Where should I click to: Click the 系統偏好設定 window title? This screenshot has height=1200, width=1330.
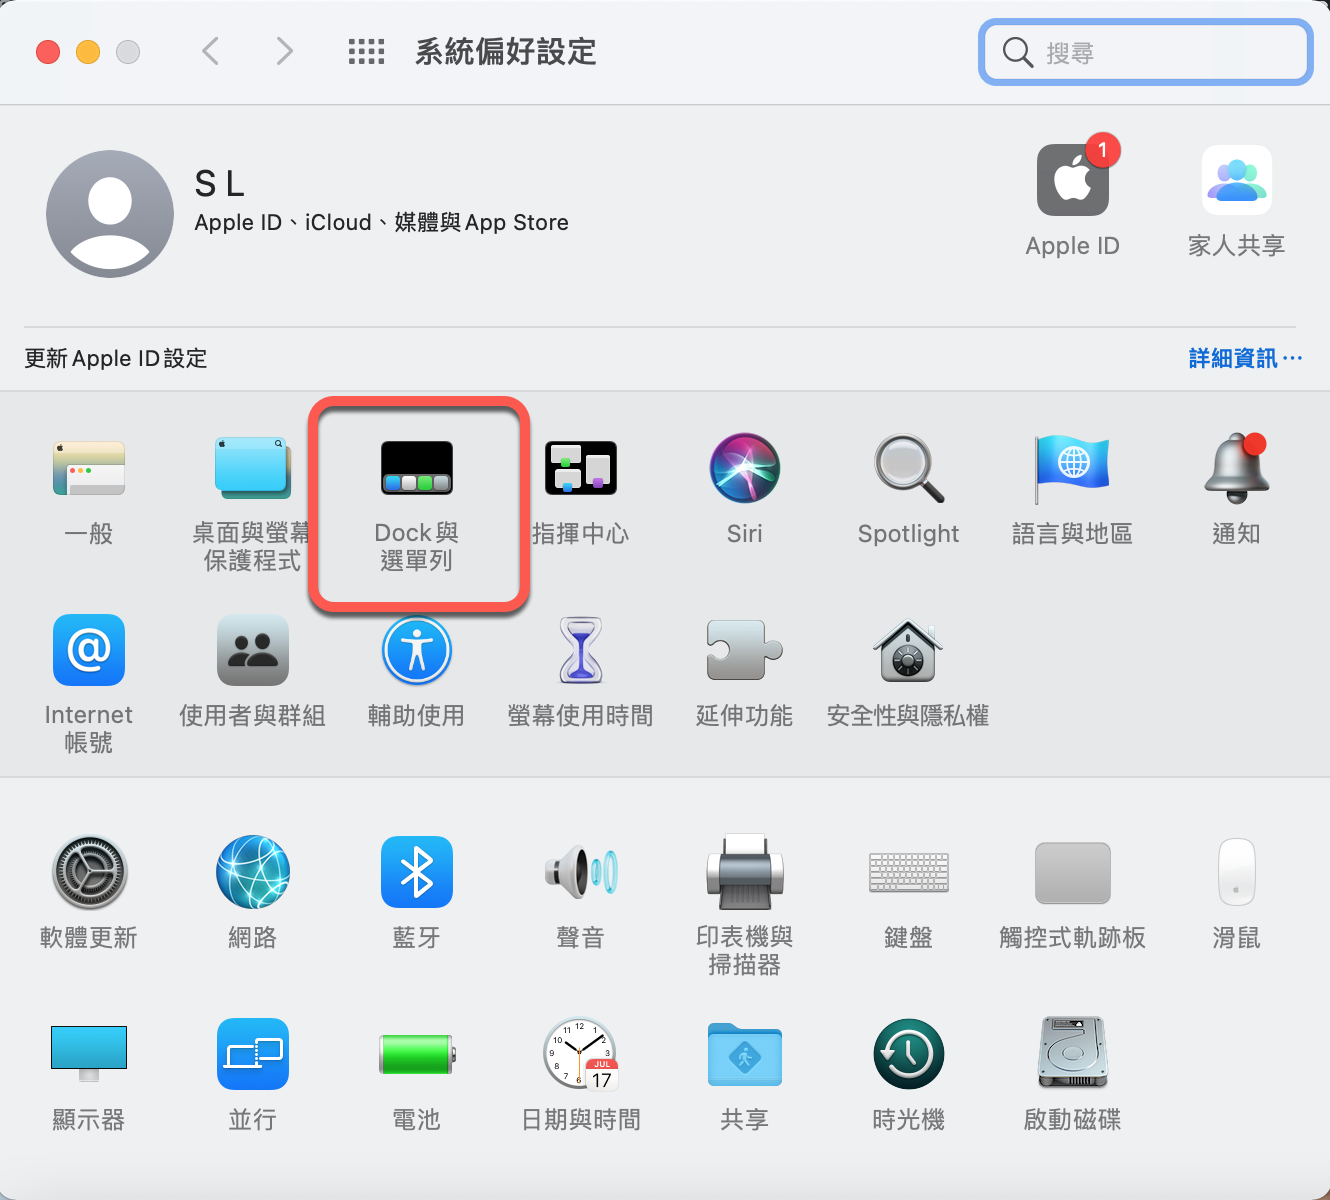click(506, 52)
